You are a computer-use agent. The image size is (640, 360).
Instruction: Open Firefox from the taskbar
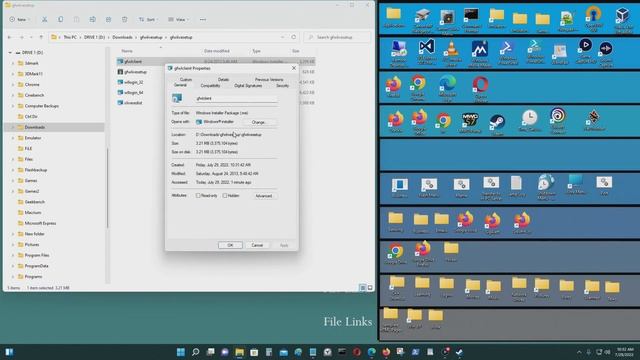click(386, 352)
